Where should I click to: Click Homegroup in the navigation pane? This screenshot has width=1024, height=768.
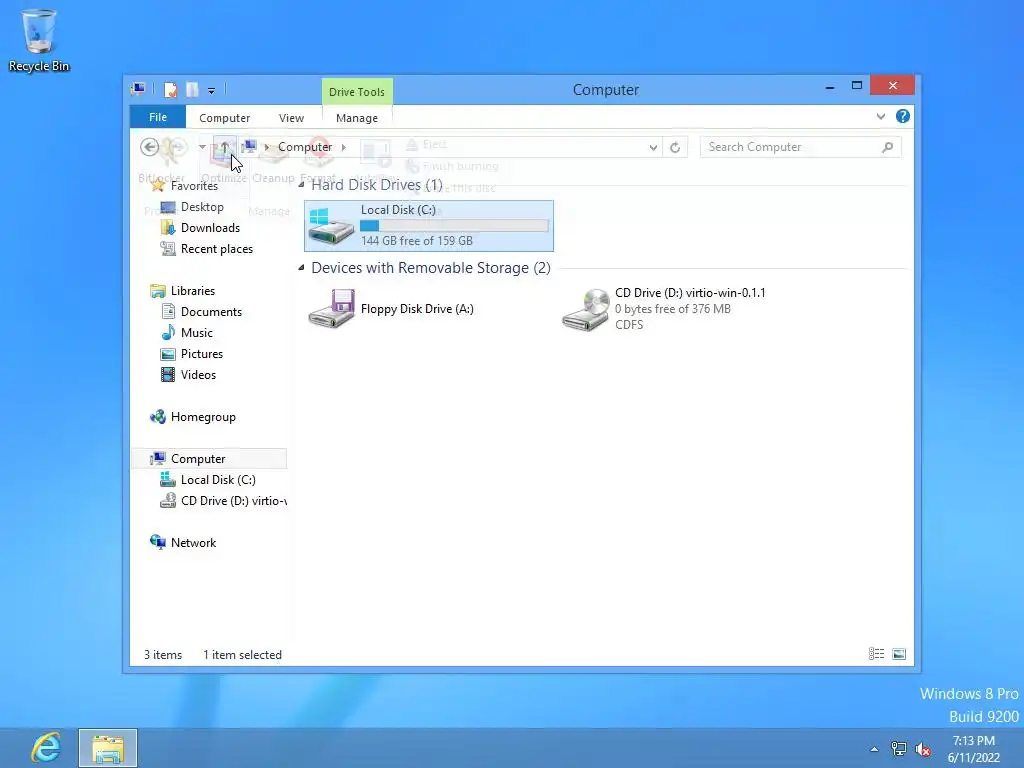click(x=203, y=417)
